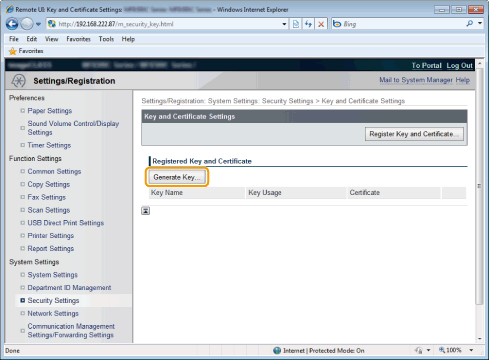Open Scan Settings in sidebar

click(49, 210)
